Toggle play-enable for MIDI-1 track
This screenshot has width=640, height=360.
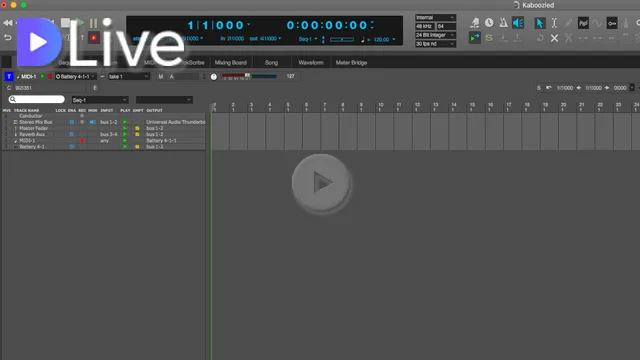[124, 140]
